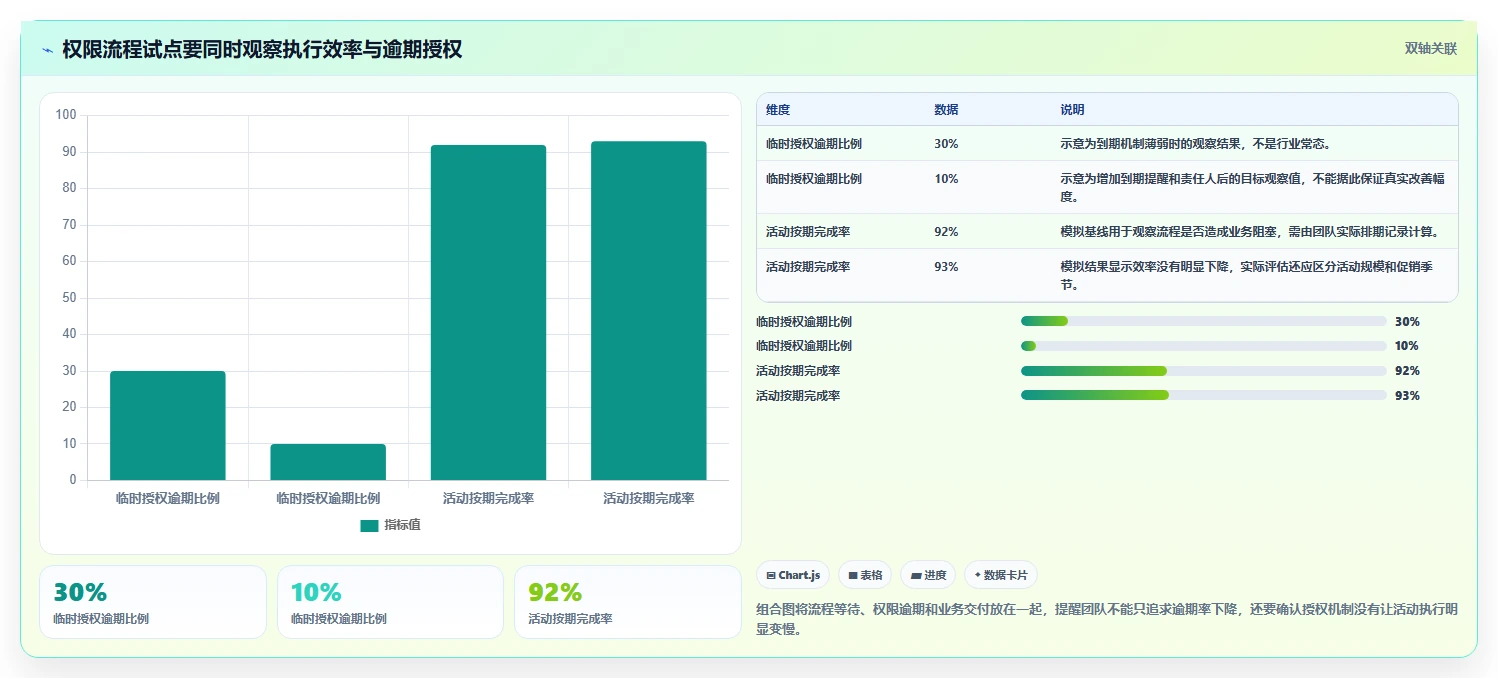Toggle the 指标值 legend color box
This screenshot has height=678, width=1498.
click(x=369, y=525)
